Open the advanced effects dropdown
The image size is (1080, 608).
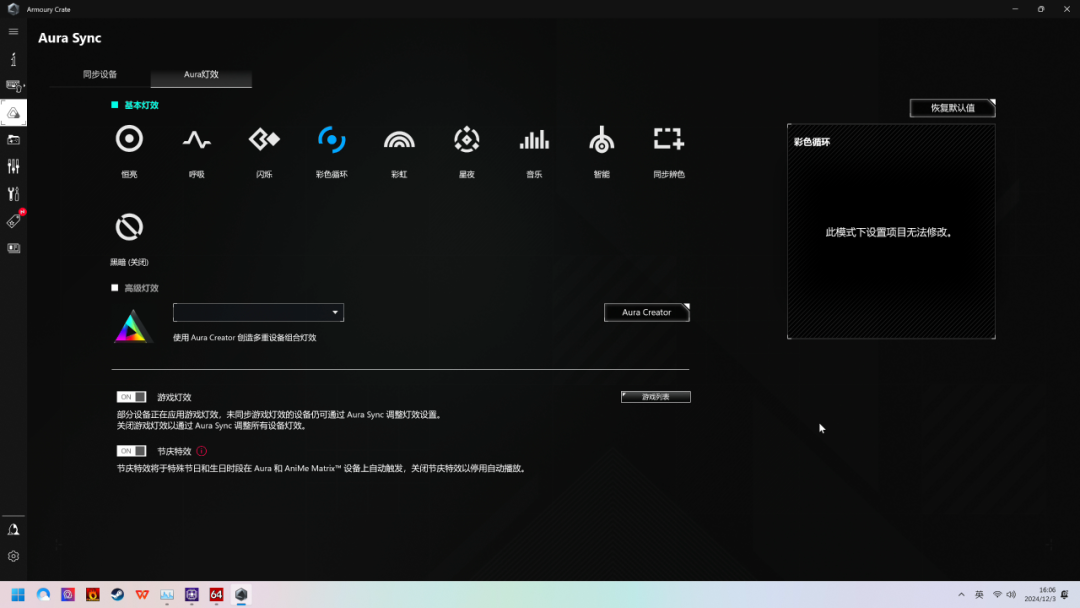click(258, 313)
